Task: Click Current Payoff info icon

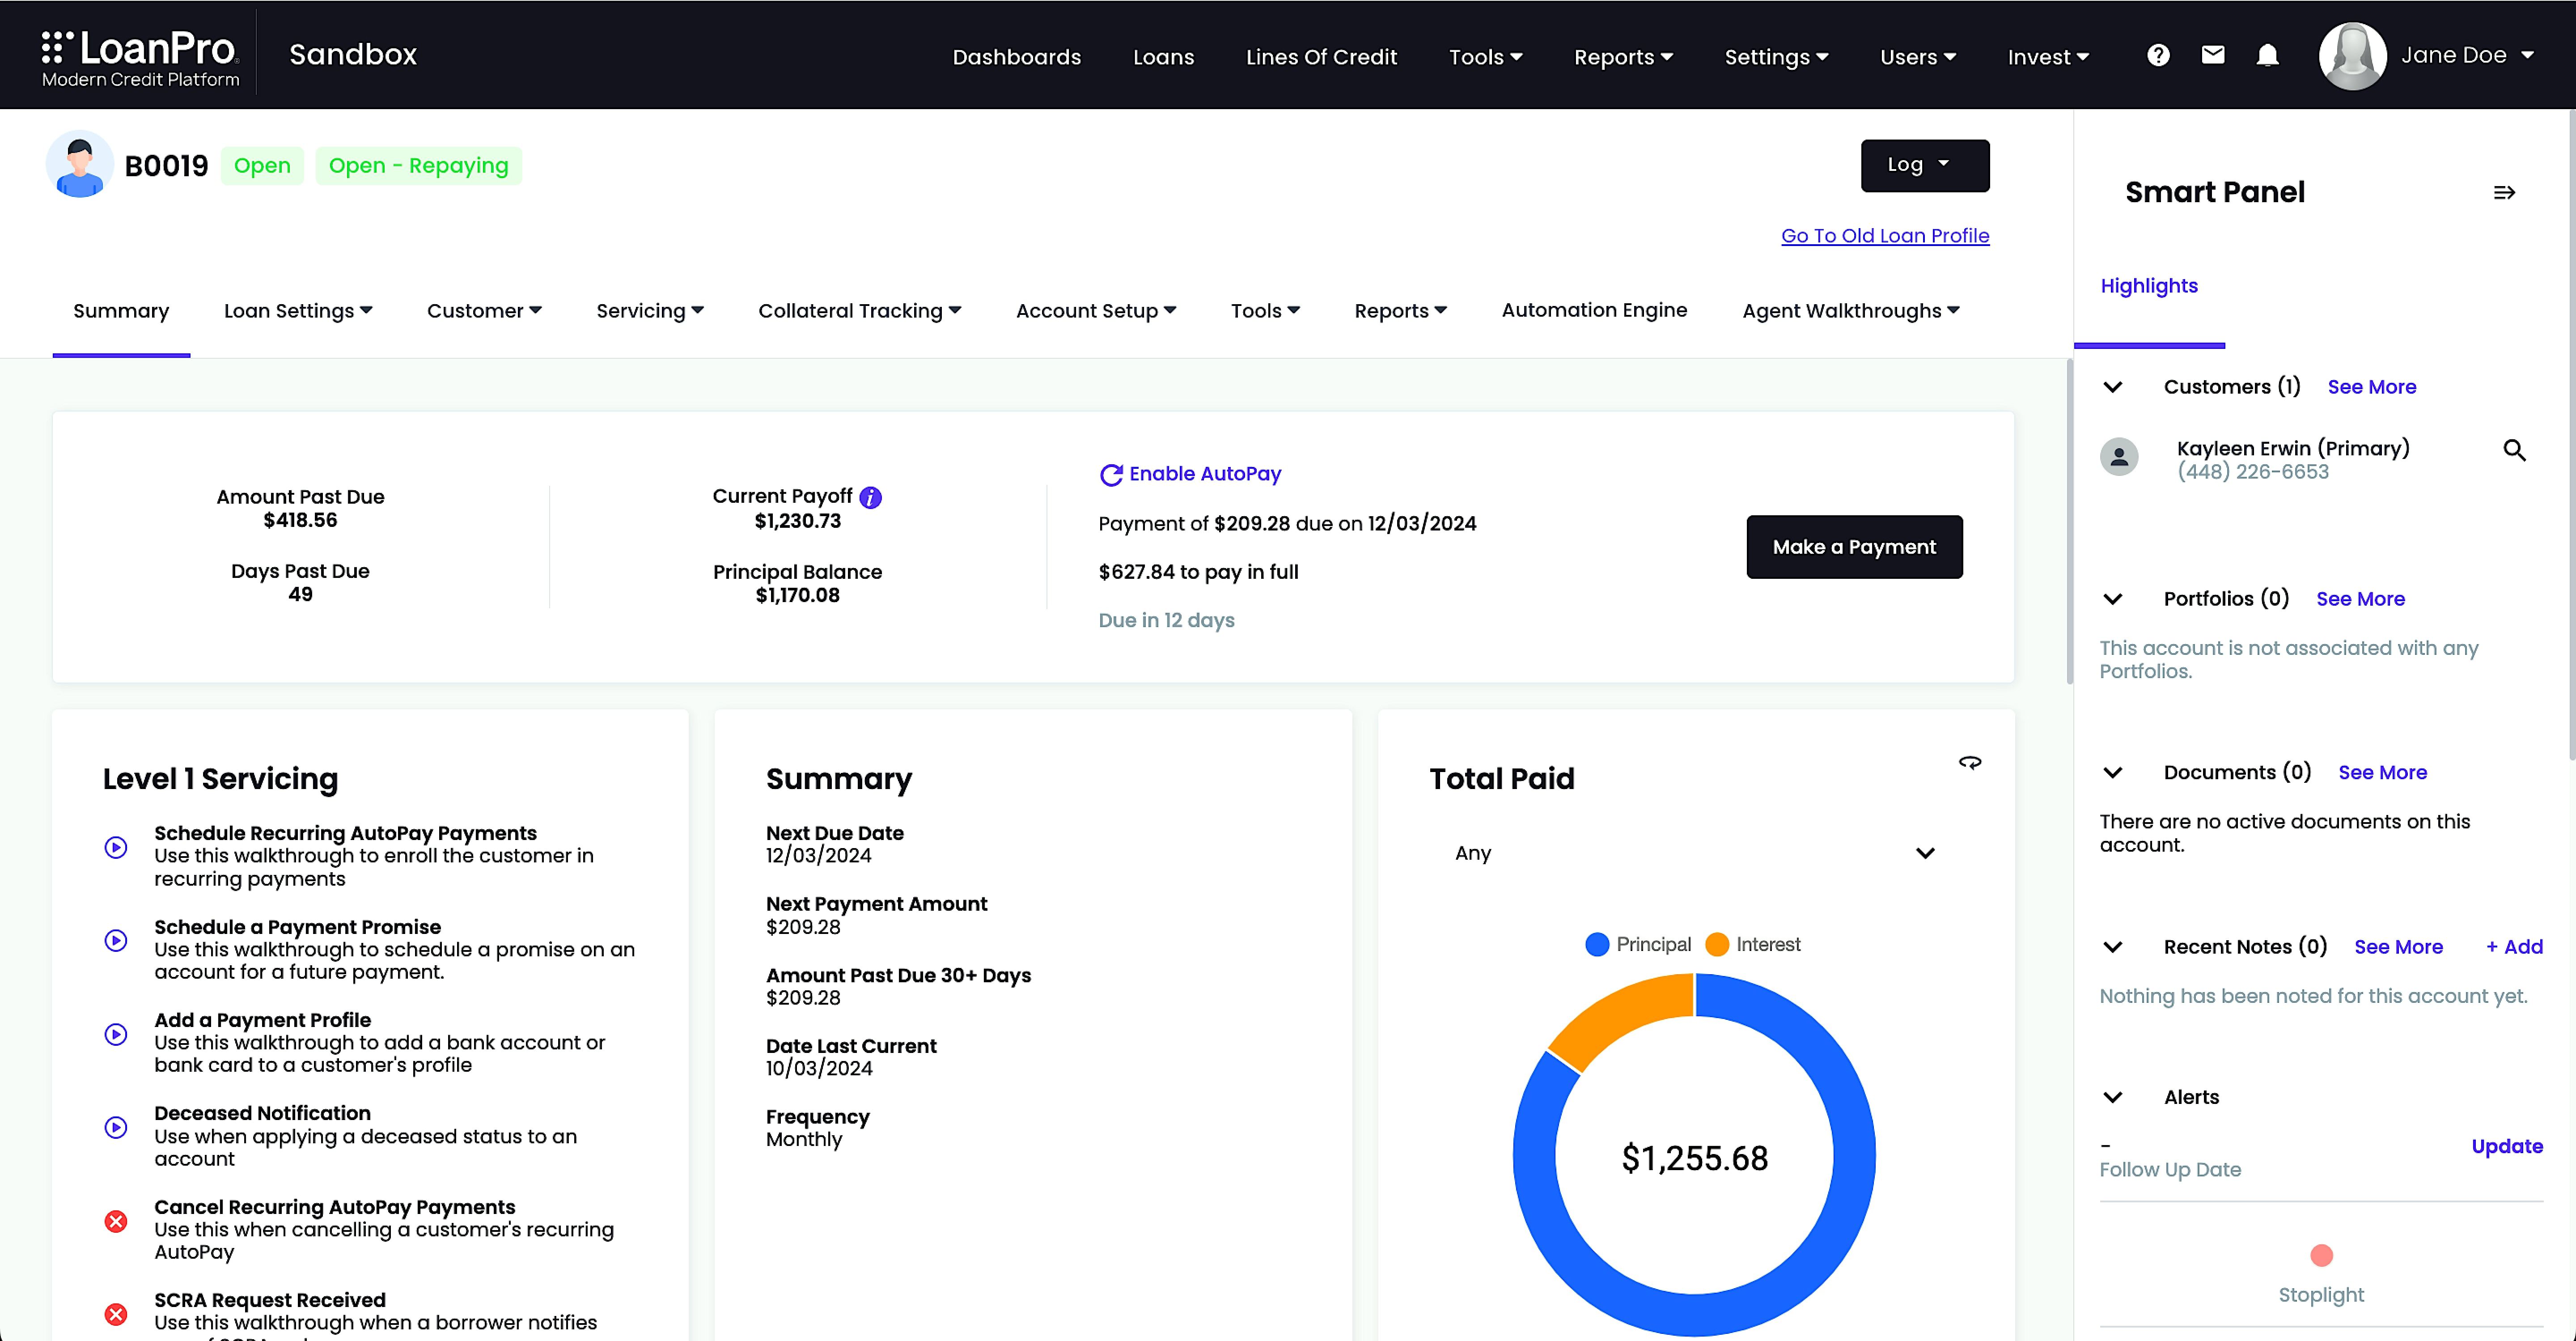Action: click(x=871, y=497)
